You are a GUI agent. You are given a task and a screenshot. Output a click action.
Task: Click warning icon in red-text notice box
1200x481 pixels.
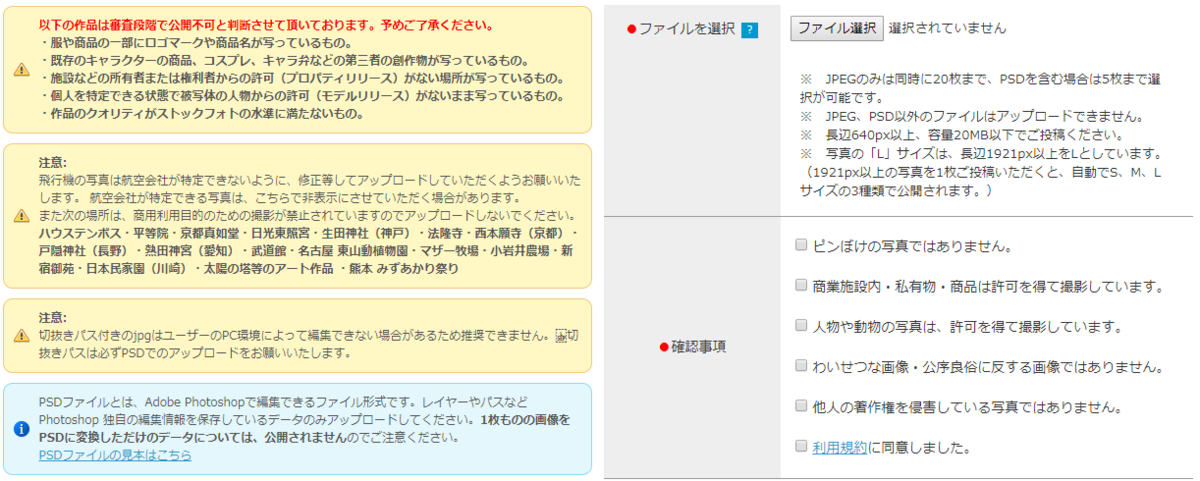click(x=21, y=70)
